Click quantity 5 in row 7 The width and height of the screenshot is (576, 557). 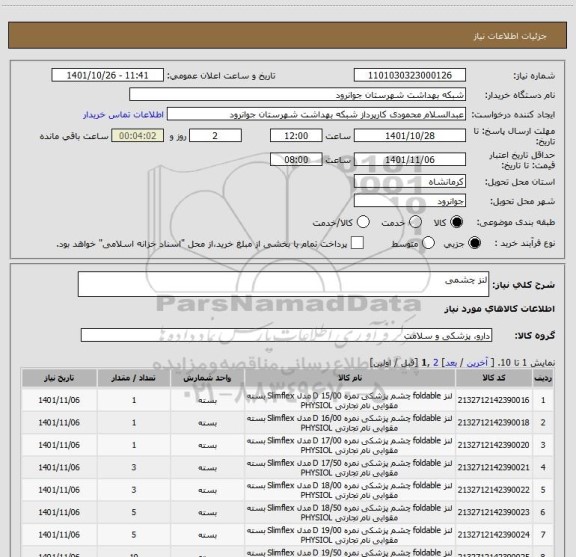pyautogui.click(x=134, y=535)
